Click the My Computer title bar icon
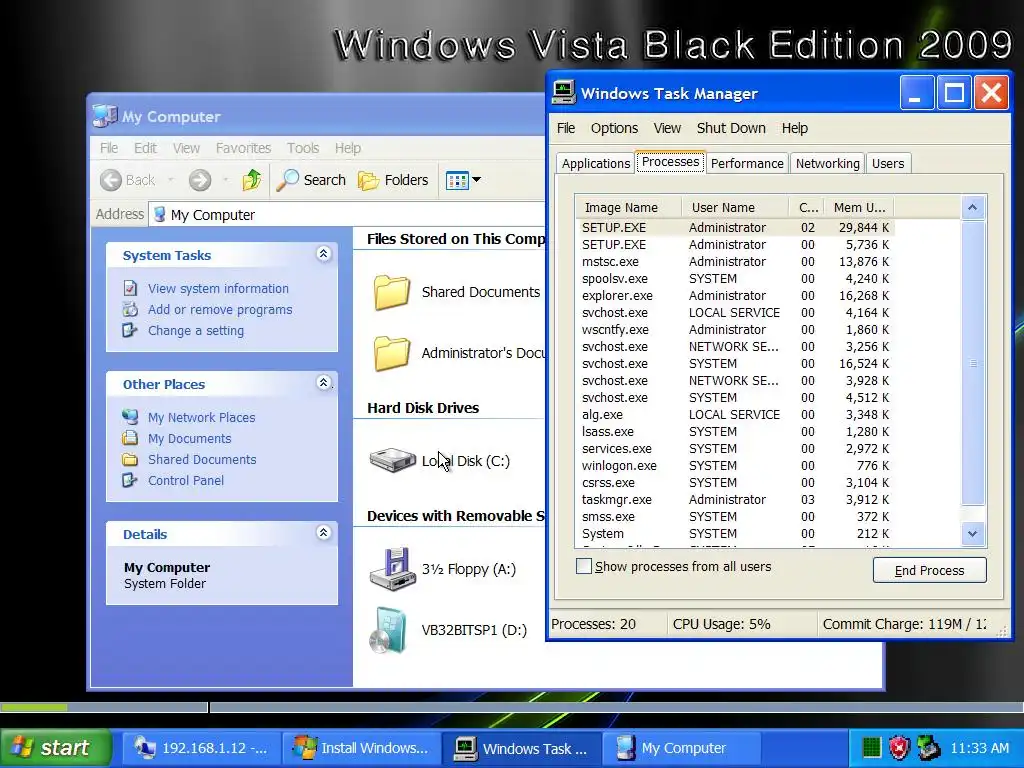The height and width of the screenshot is (768, 1024). 104,116
